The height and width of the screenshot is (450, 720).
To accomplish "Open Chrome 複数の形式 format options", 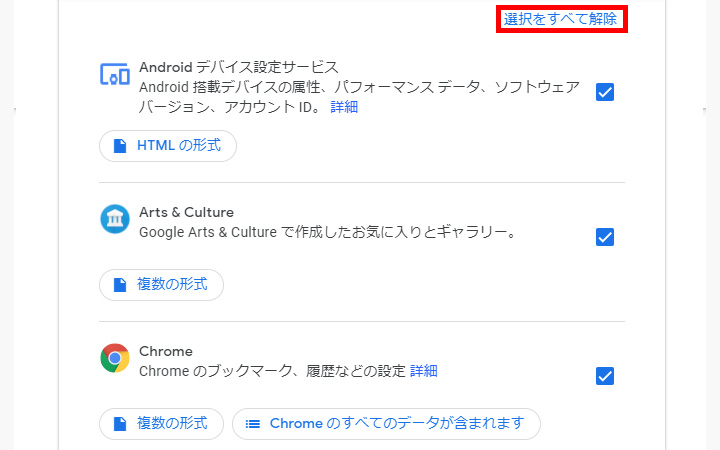I will (161, 424).
